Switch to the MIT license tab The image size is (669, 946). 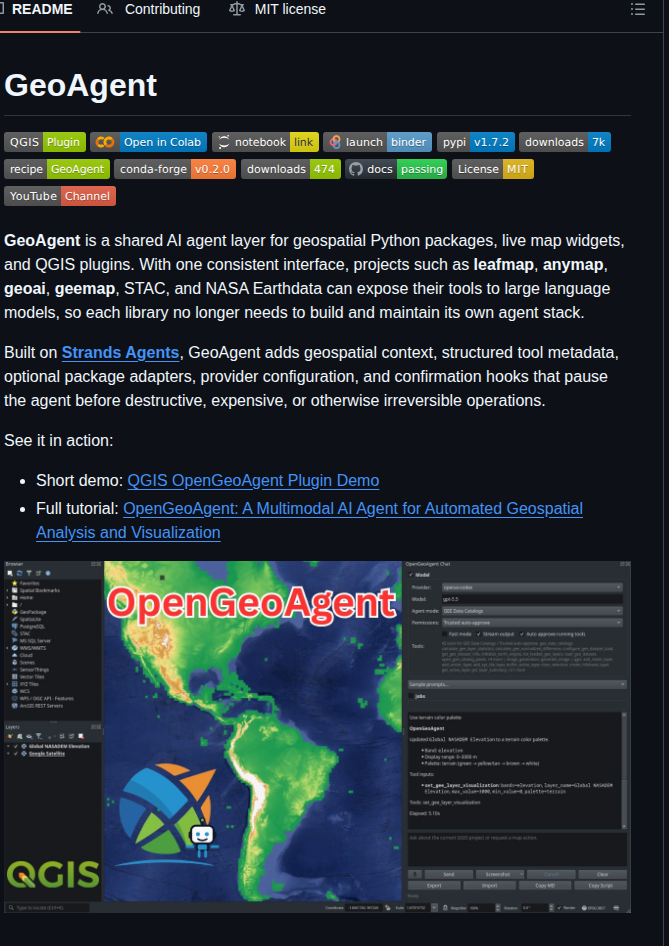click(277, 10)
